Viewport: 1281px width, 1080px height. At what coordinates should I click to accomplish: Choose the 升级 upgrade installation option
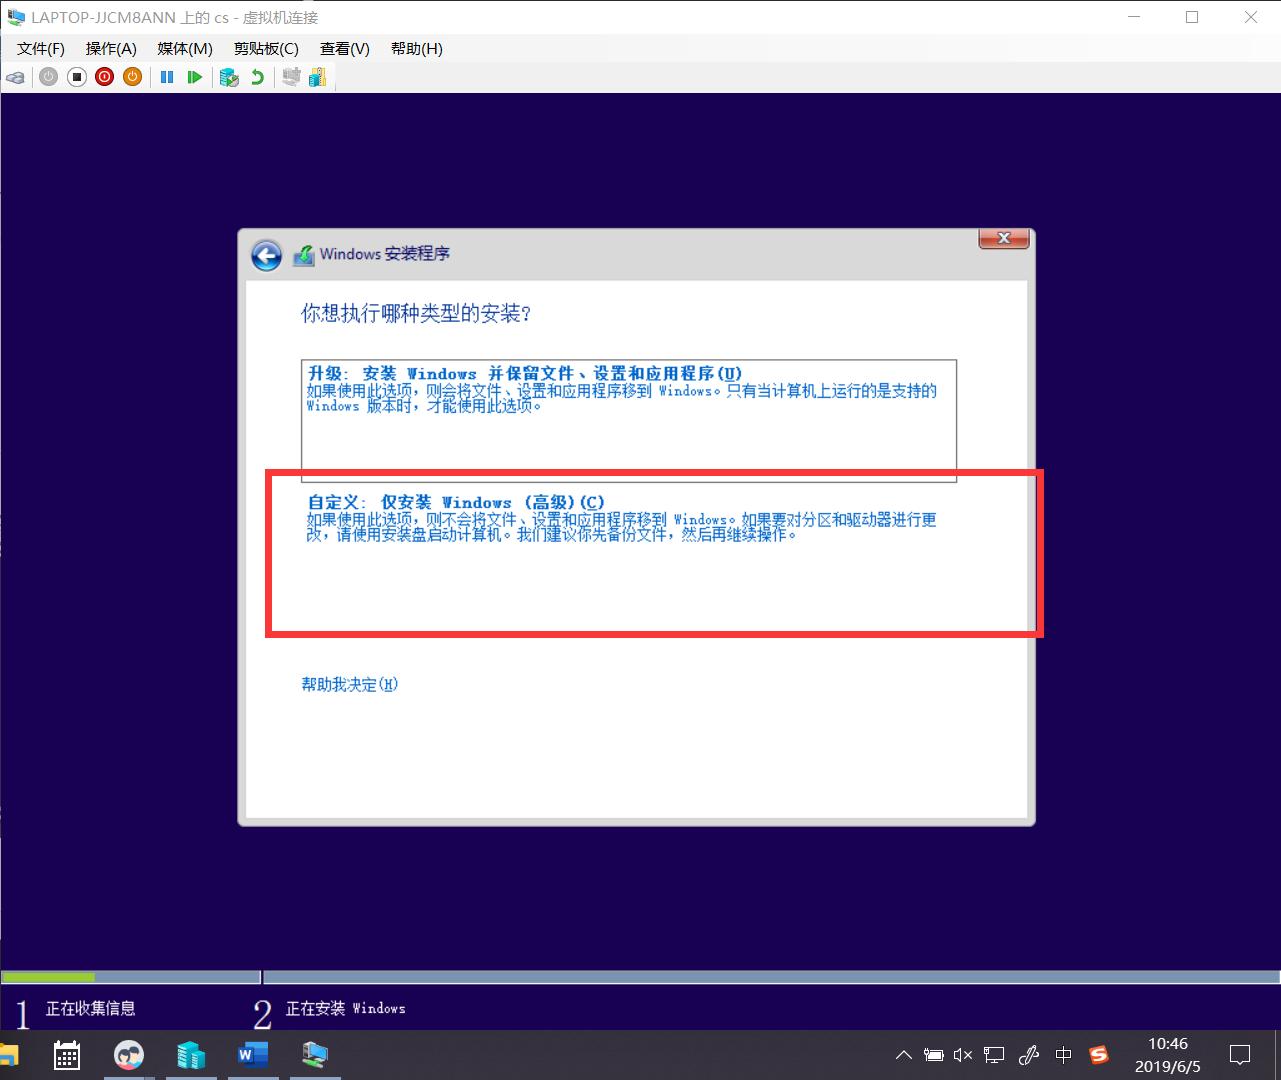tap(629, 420)
